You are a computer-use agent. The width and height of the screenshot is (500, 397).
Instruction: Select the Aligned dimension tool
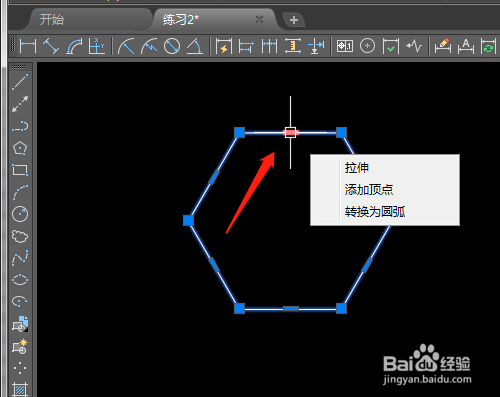[51, 46]
